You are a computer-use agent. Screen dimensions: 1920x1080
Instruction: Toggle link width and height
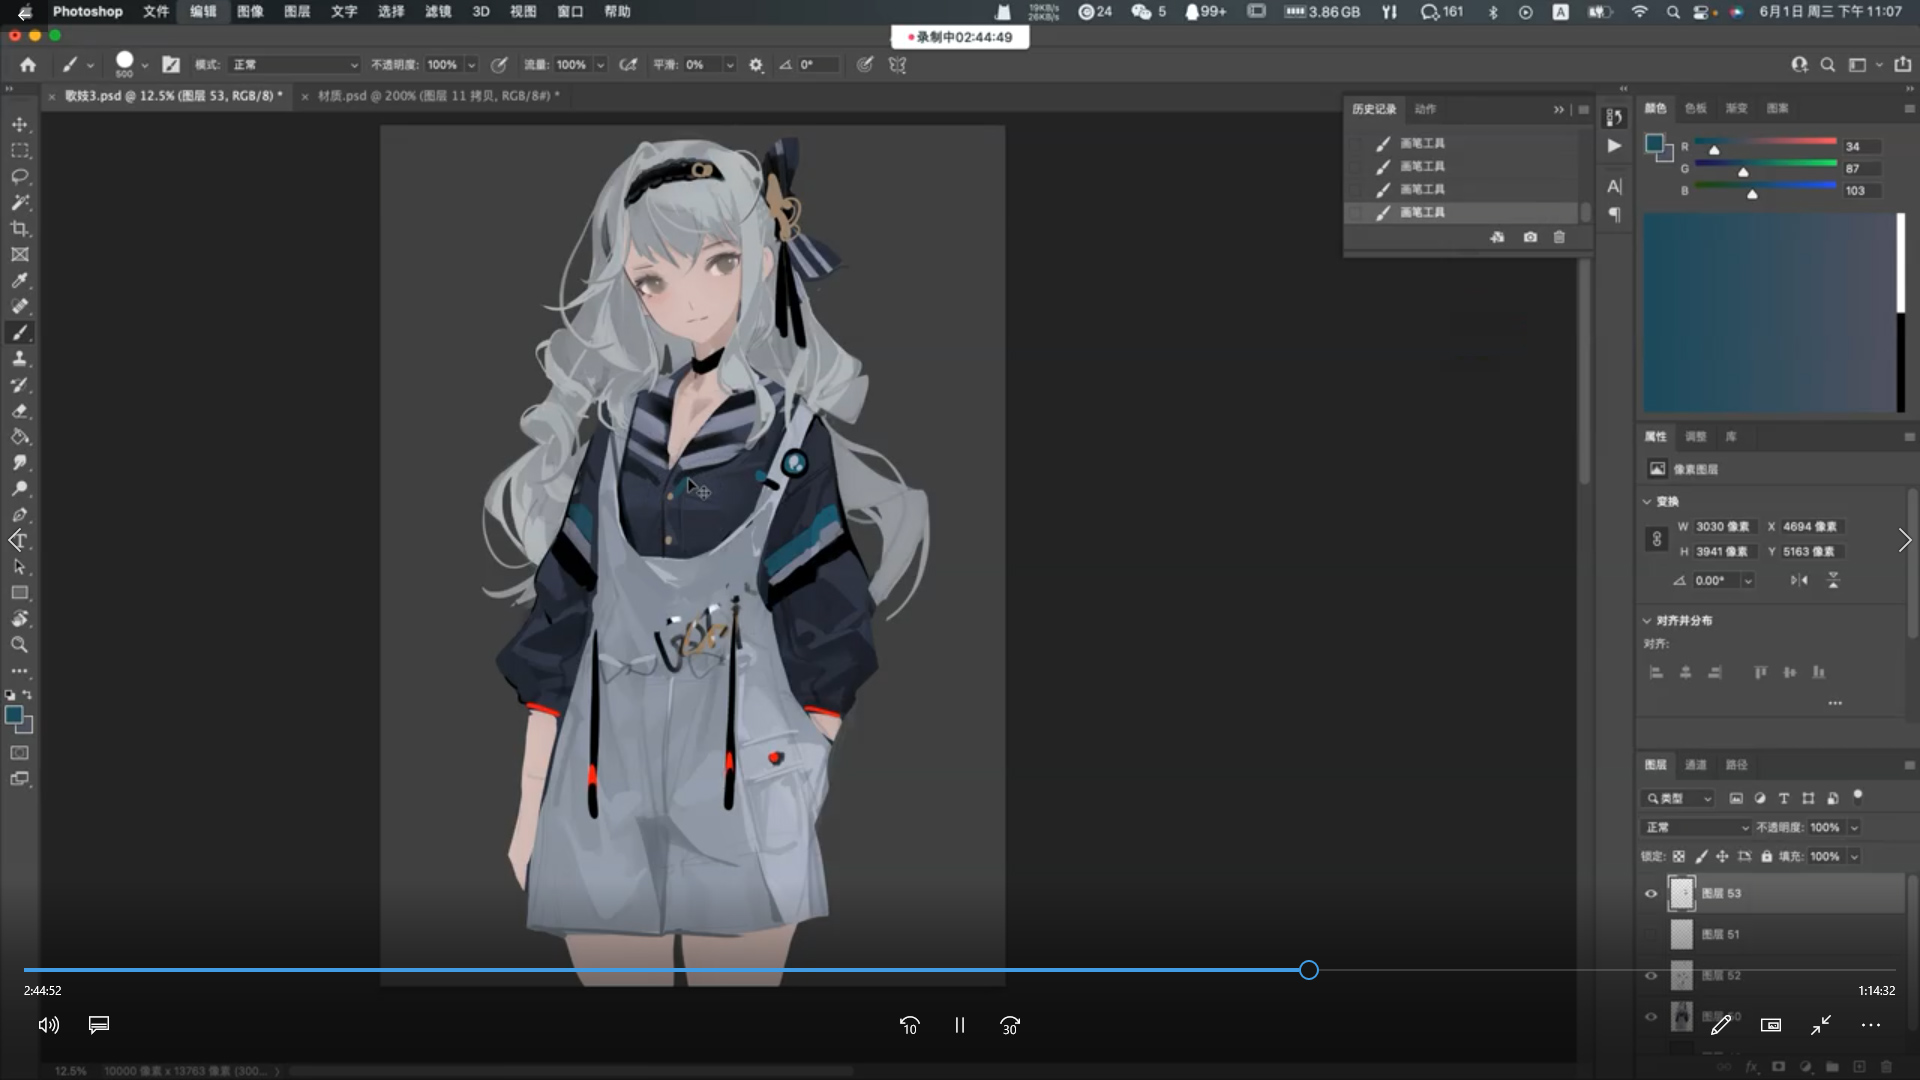coord(1656,539)
